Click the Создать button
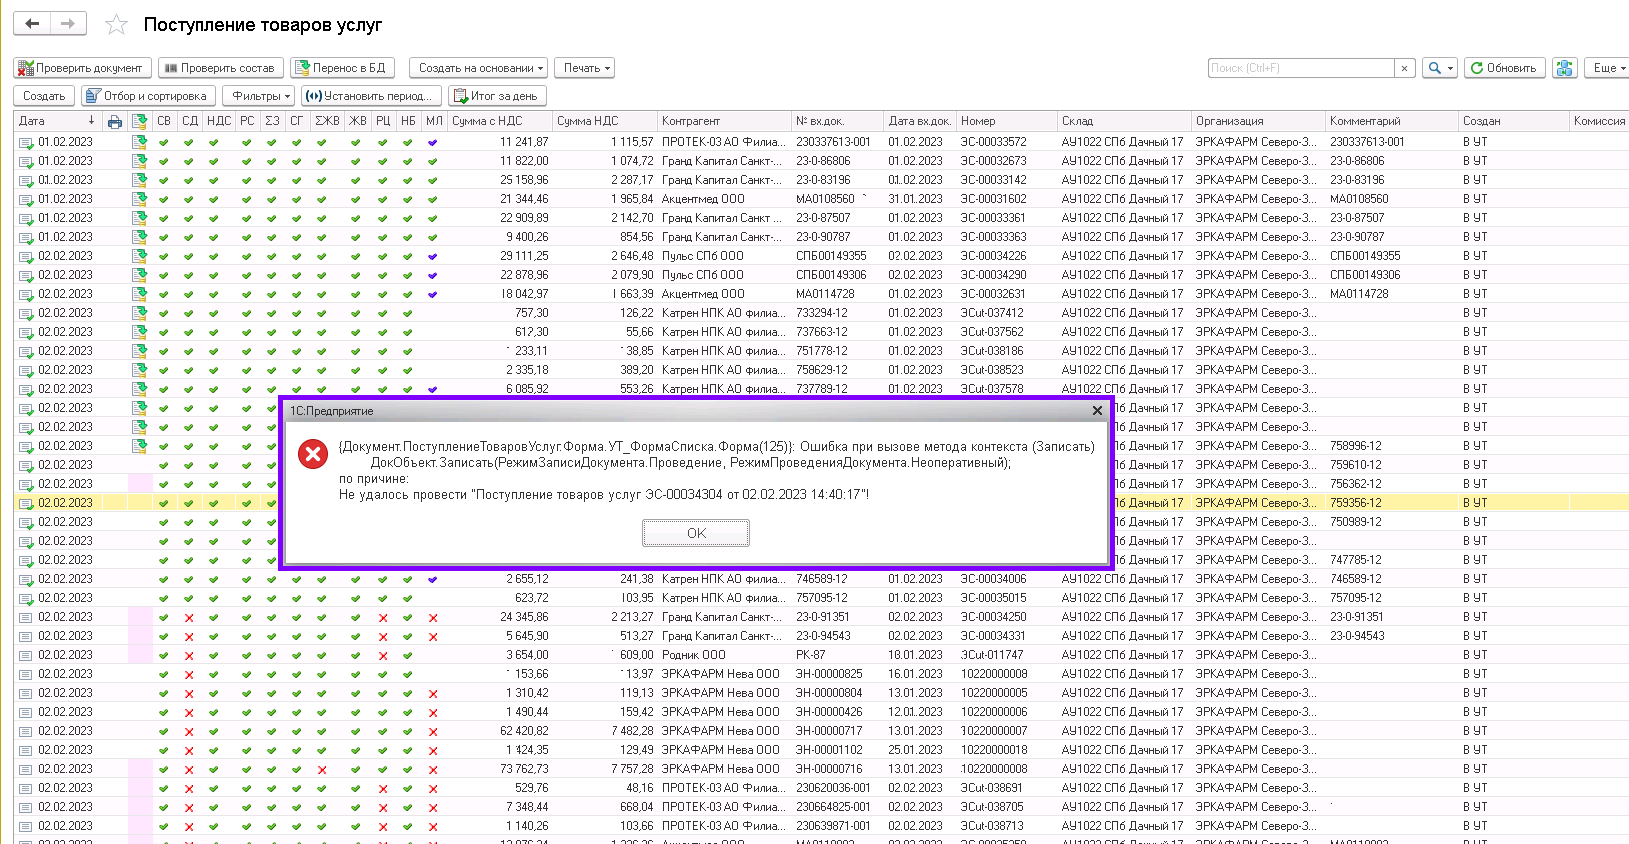This screenshot has width=1629, height=844. (x=44, y=96)
